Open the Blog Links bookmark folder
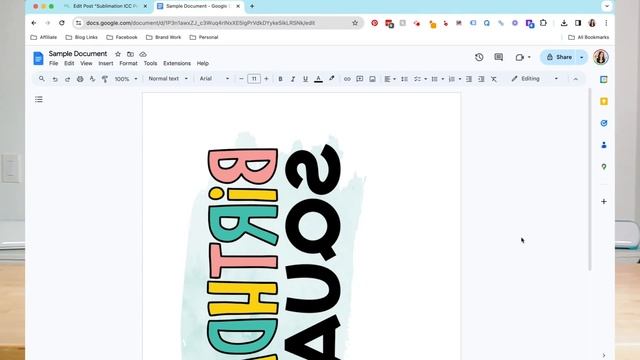The height and width of the screenshot is (360, 640). 82,37
